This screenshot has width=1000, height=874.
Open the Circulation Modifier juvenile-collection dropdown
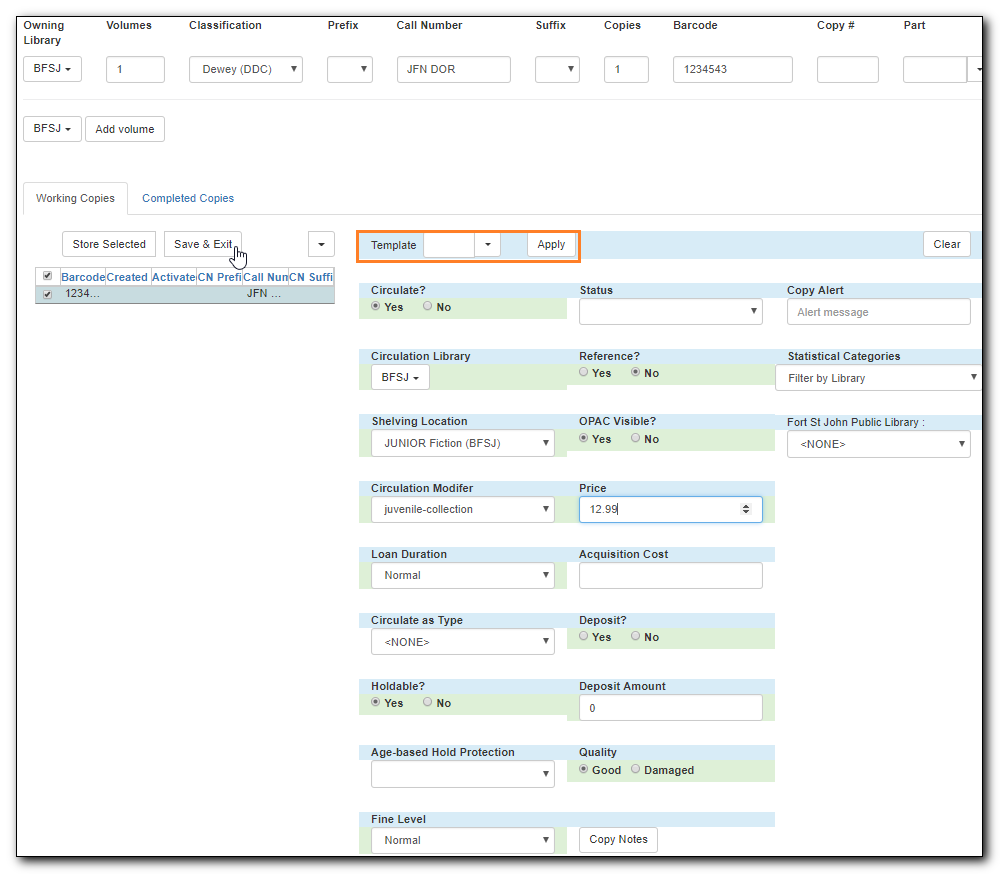[463, 509]
